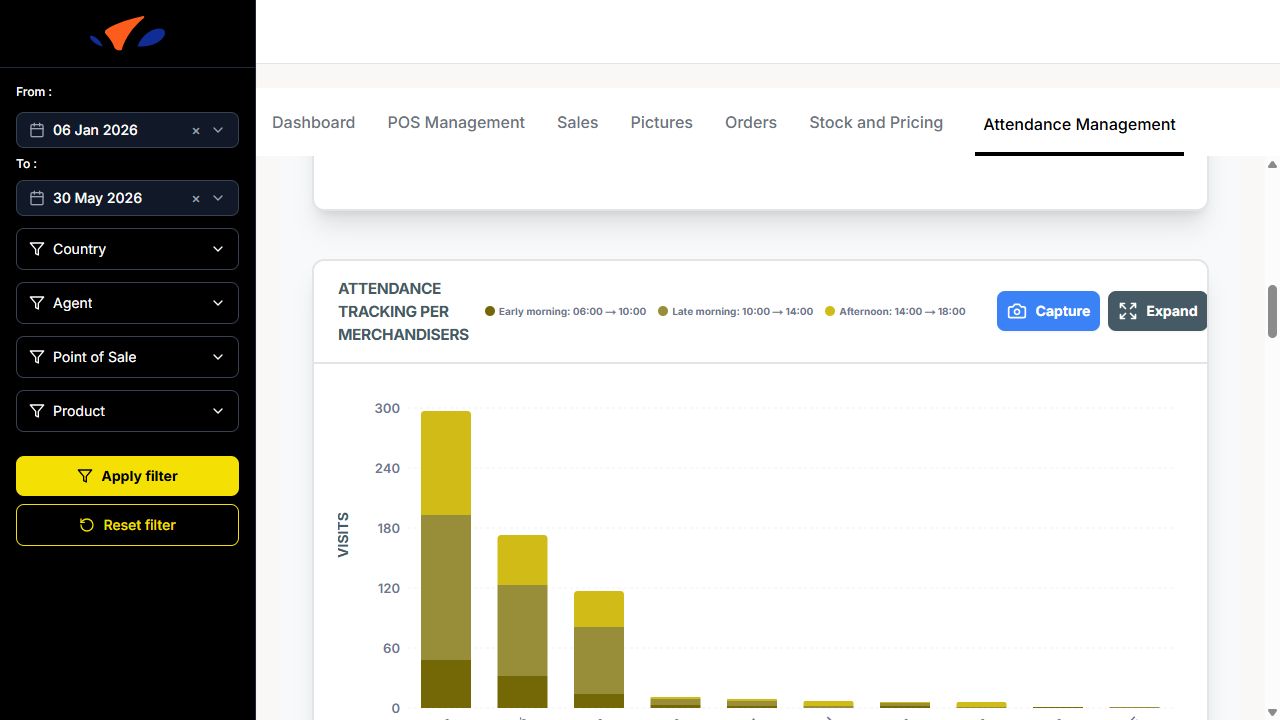The width and height of the screenshot is (1280, 720).
Task: Capture the attendance tracking chart
Action: [1048, 311]
